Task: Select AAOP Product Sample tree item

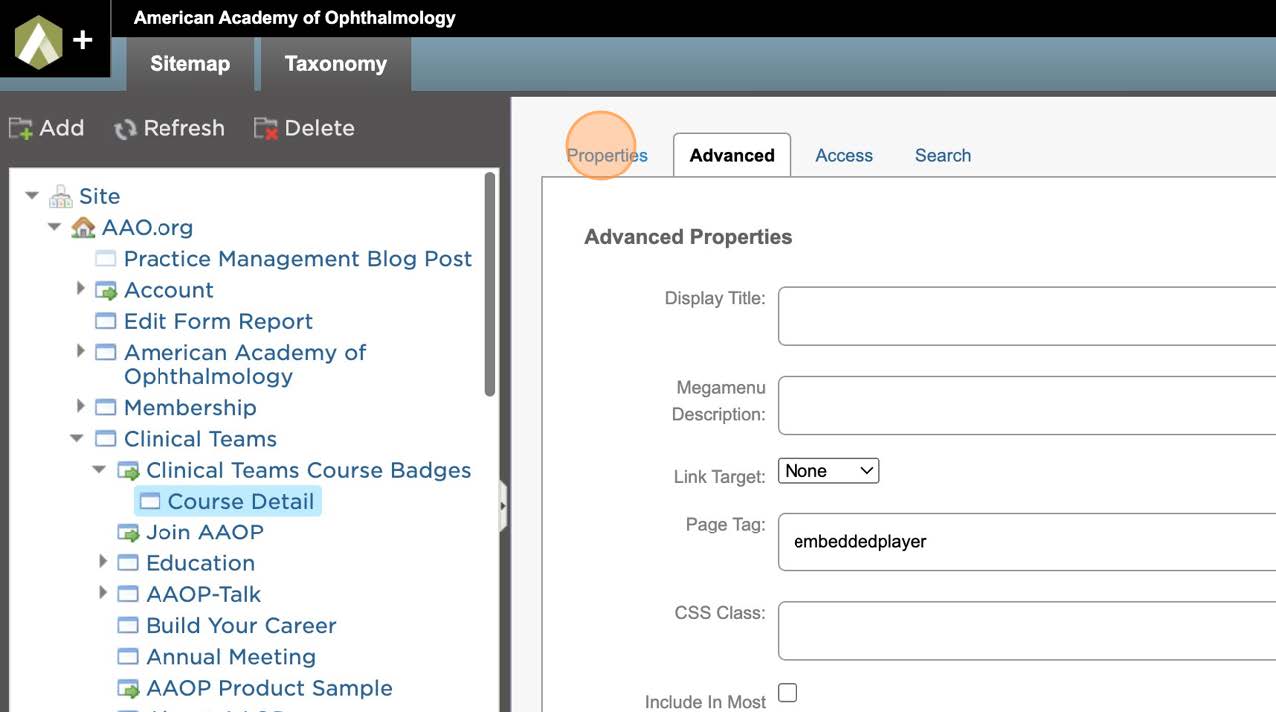Action: [x=269, y=688]
